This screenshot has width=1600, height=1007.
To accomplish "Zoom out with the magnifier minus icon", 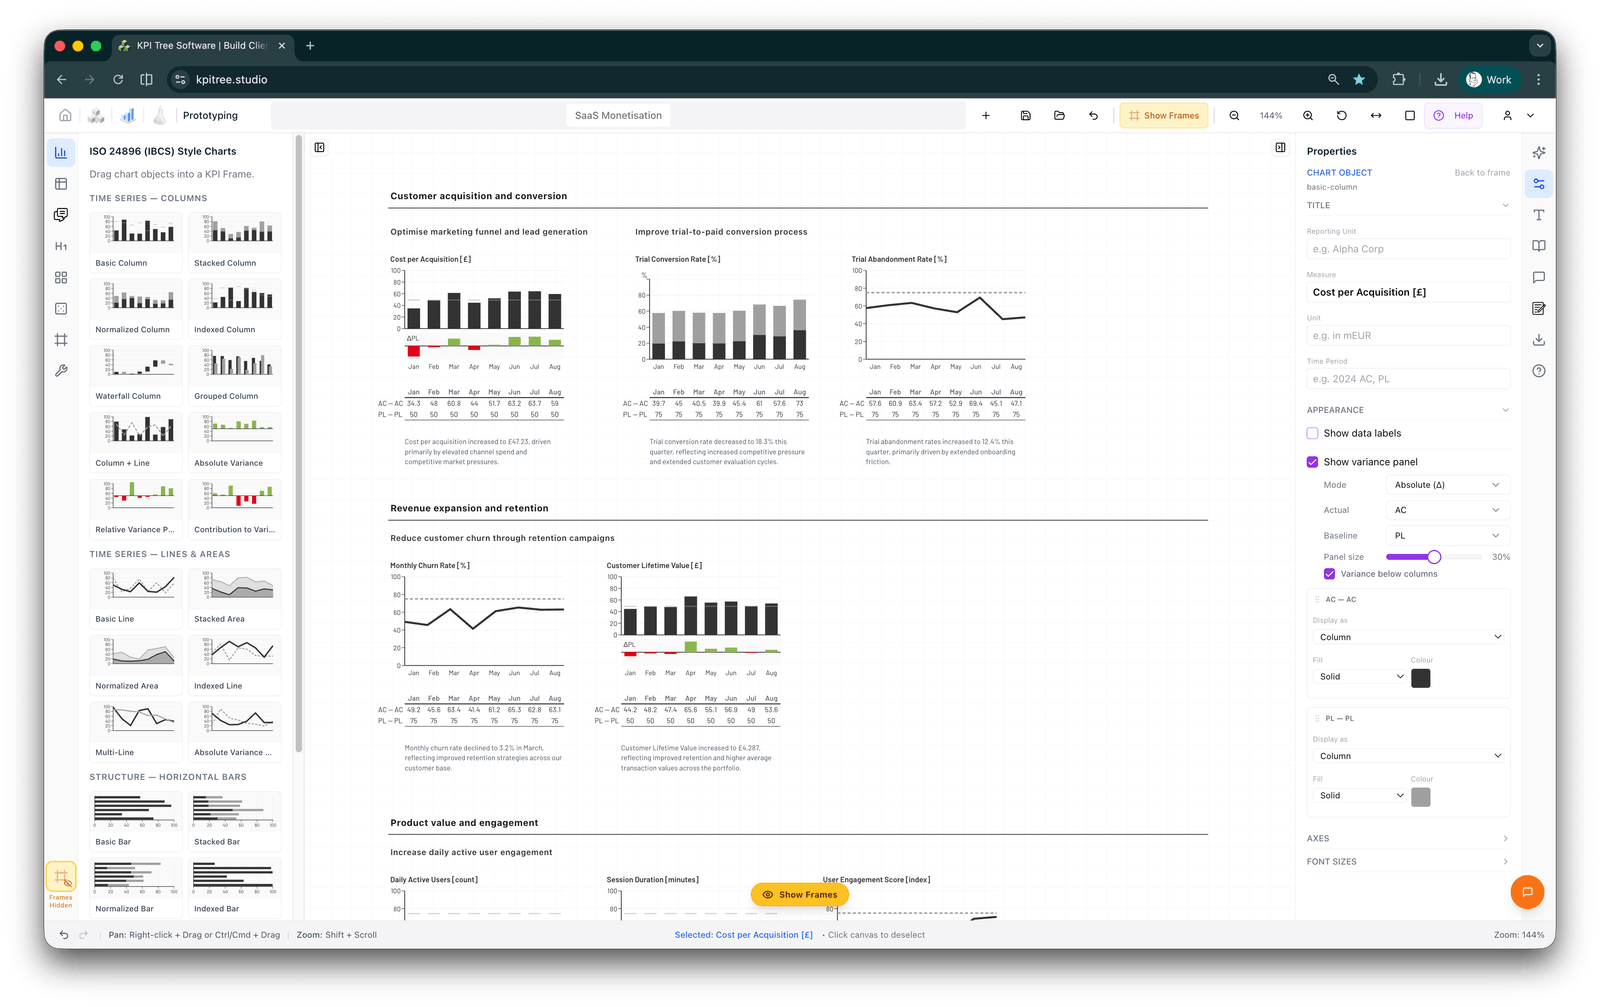I will click(1234, 115).
